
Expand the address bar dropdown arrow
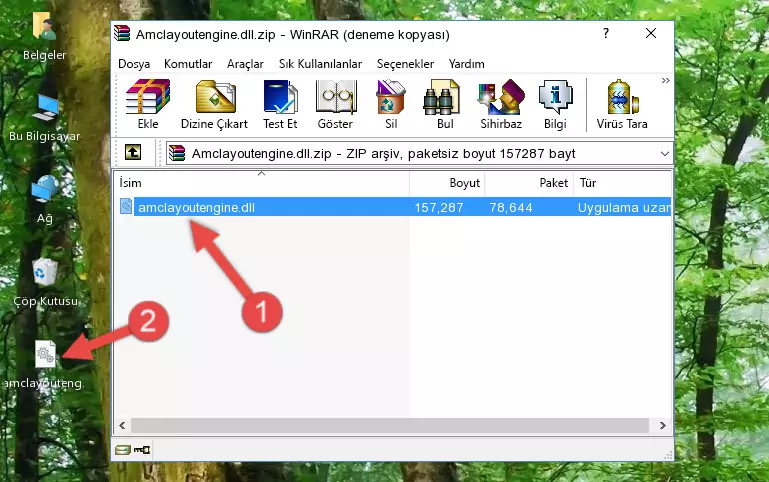[665, 153]
